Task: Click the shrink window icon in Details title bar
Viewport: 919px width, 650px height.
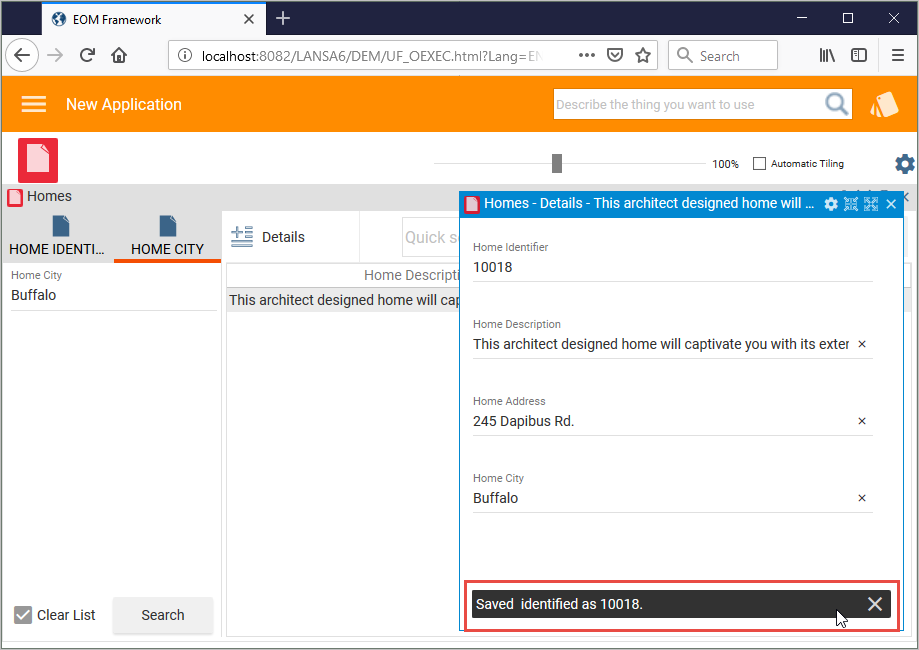Action: (850, 204)
